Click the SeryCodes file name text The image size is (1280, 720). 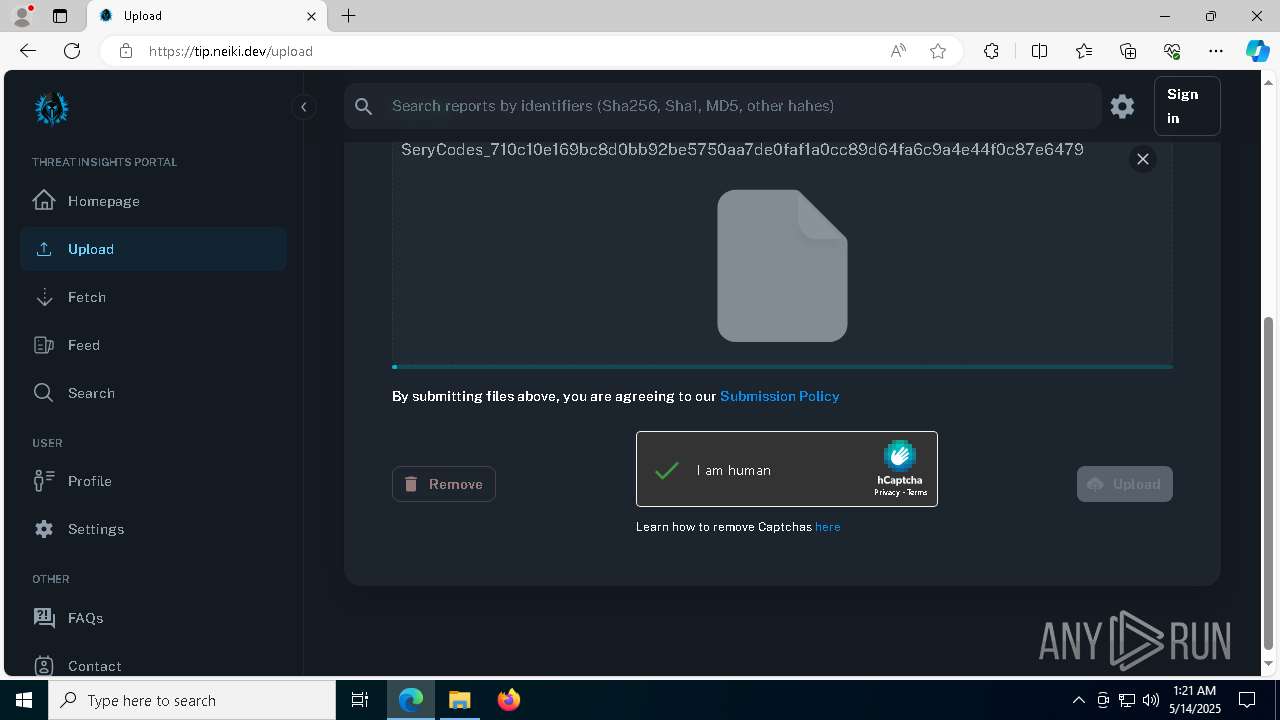[x=742, y=150]
